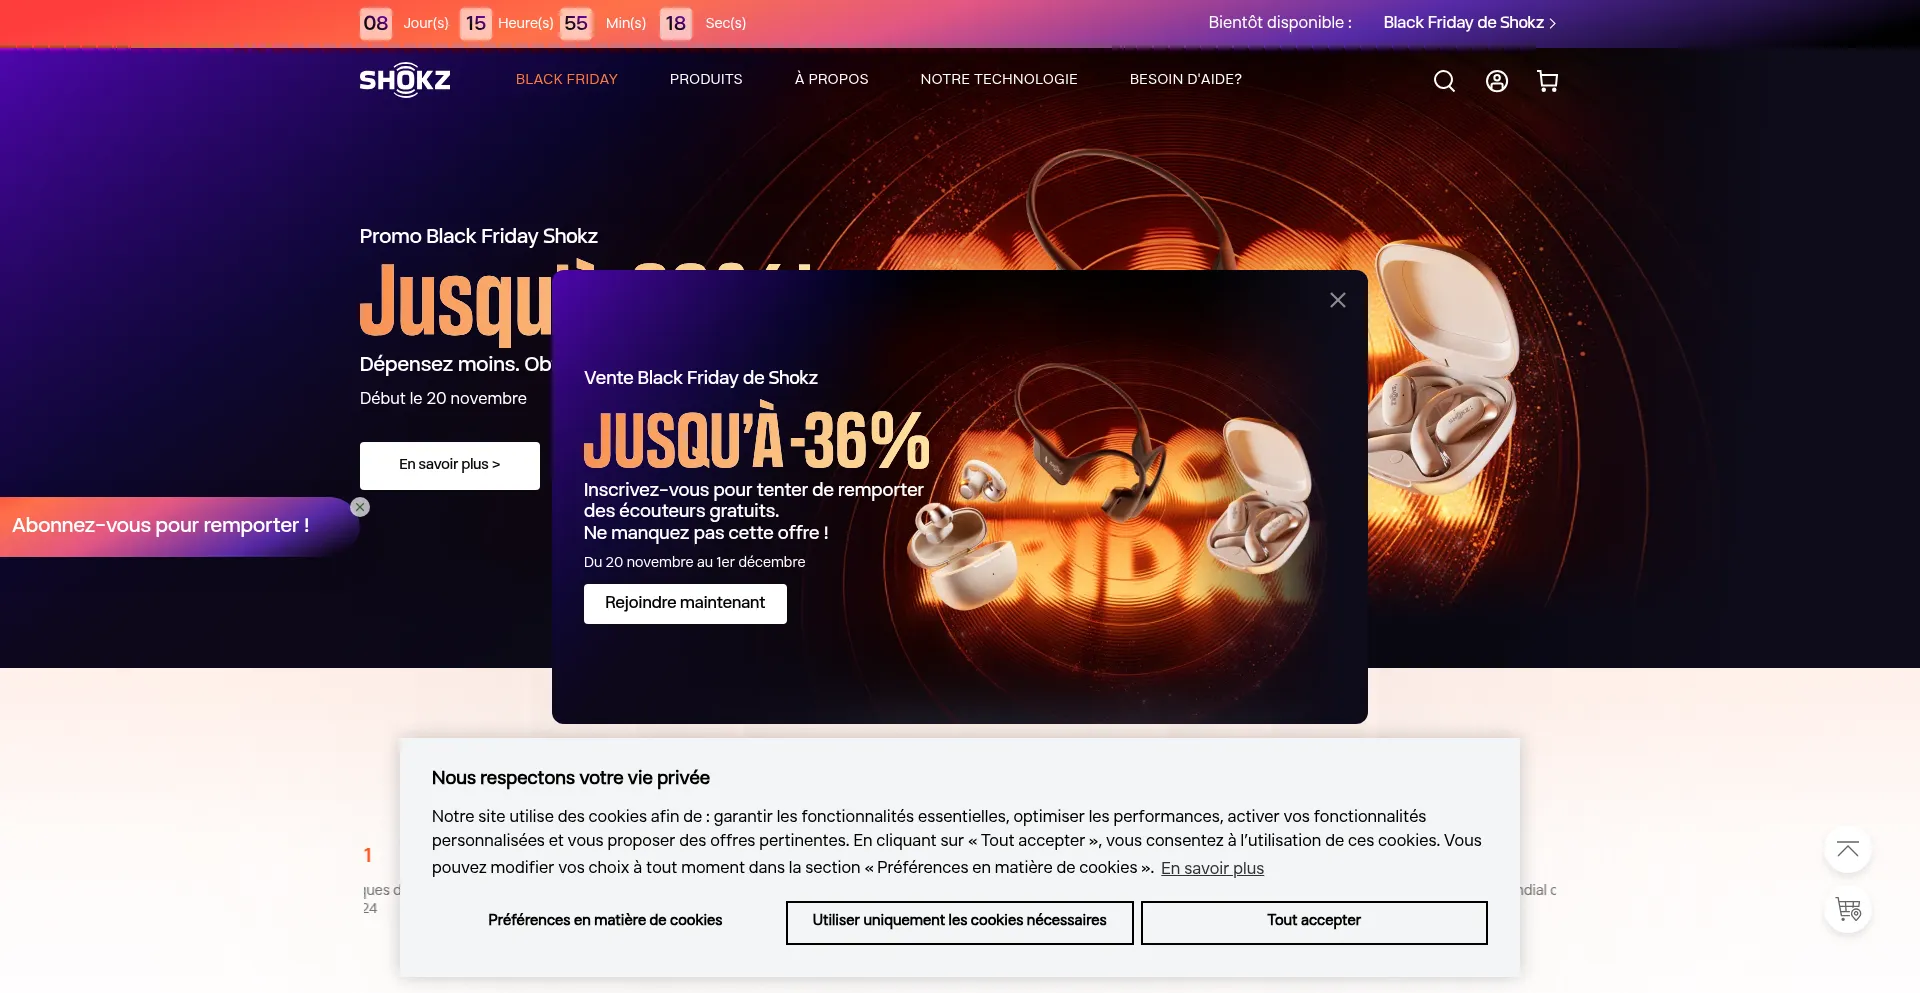Open the NOTRE TECHNOLOGIE menu
The width and height of the screenshot is (1920, 993).
coord(999,79)
